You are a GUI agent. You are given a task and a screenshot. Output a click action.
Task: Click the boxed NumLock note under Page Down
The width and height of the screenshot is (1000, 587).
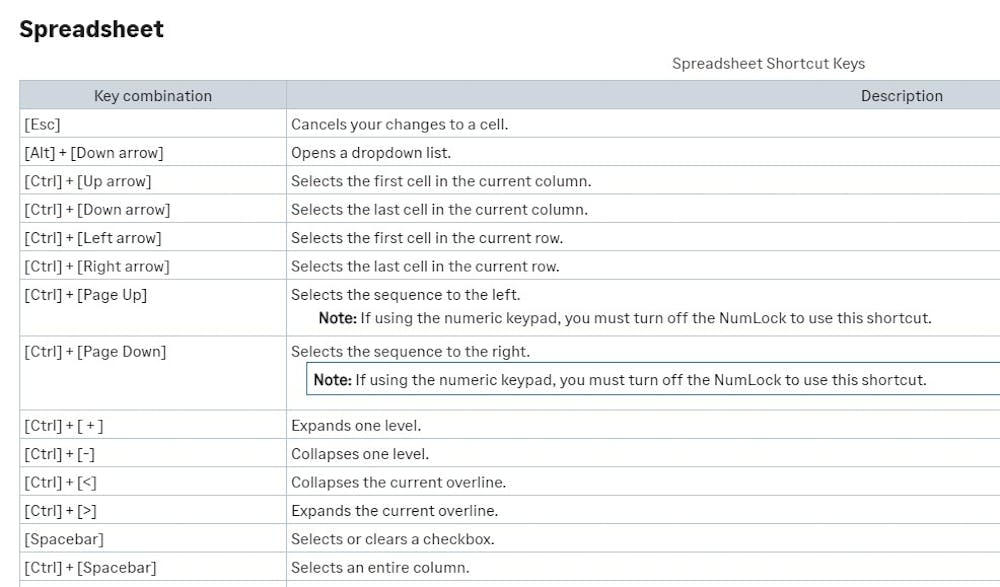click(620, 380)
